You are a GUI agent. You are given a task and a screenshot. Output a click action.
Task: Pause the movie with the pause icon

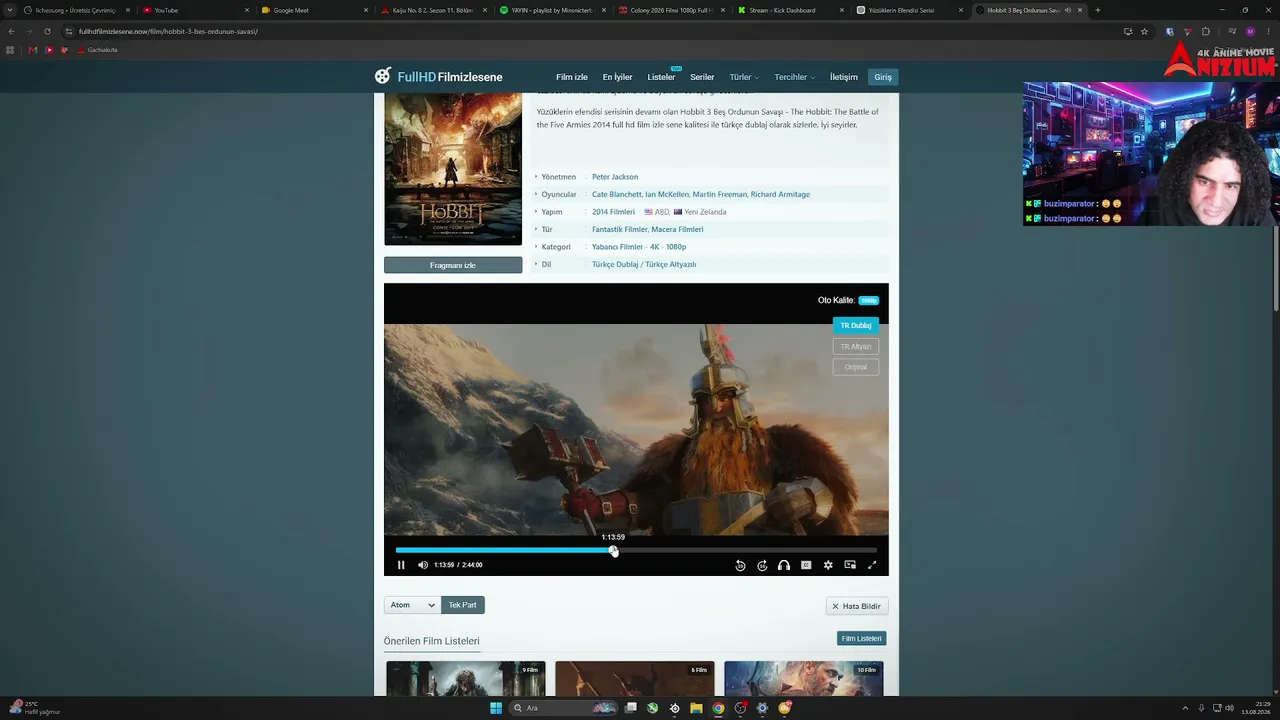click(401, 565)
